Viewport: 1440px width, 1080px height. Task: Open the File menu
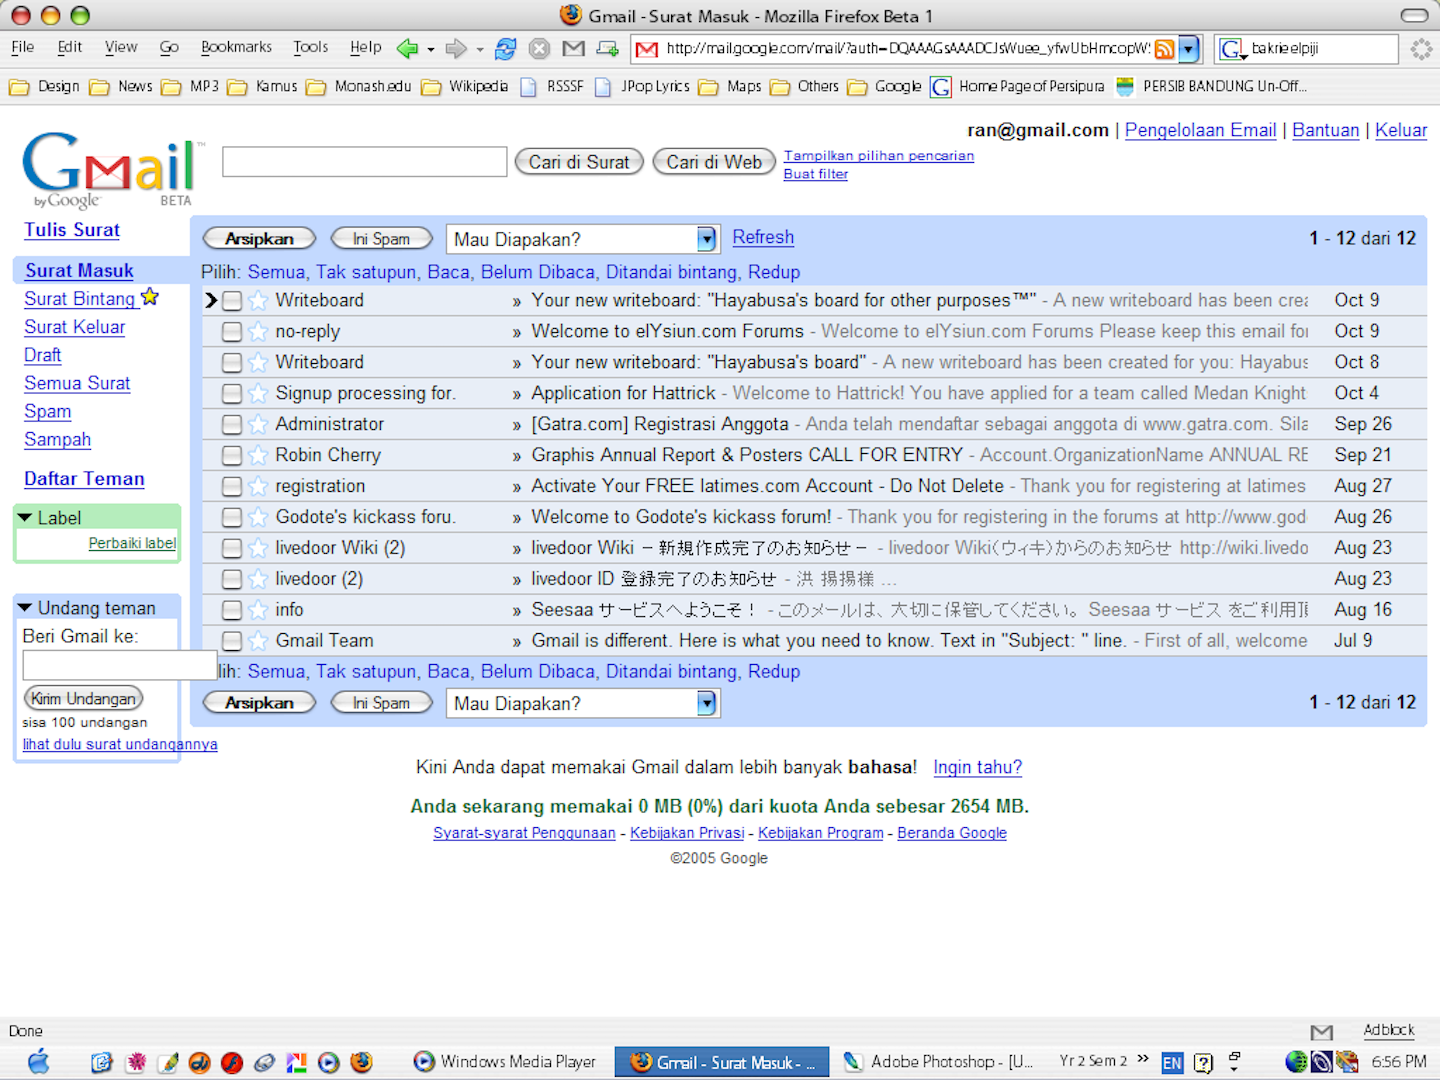point(22,47)
